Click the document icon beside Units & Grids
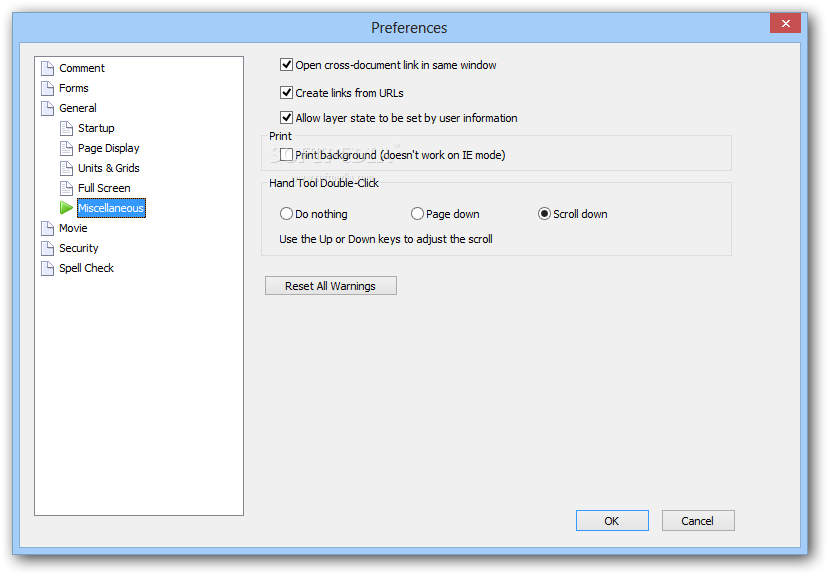The height and width of the screenshot is (575, 828). point(67,168)
